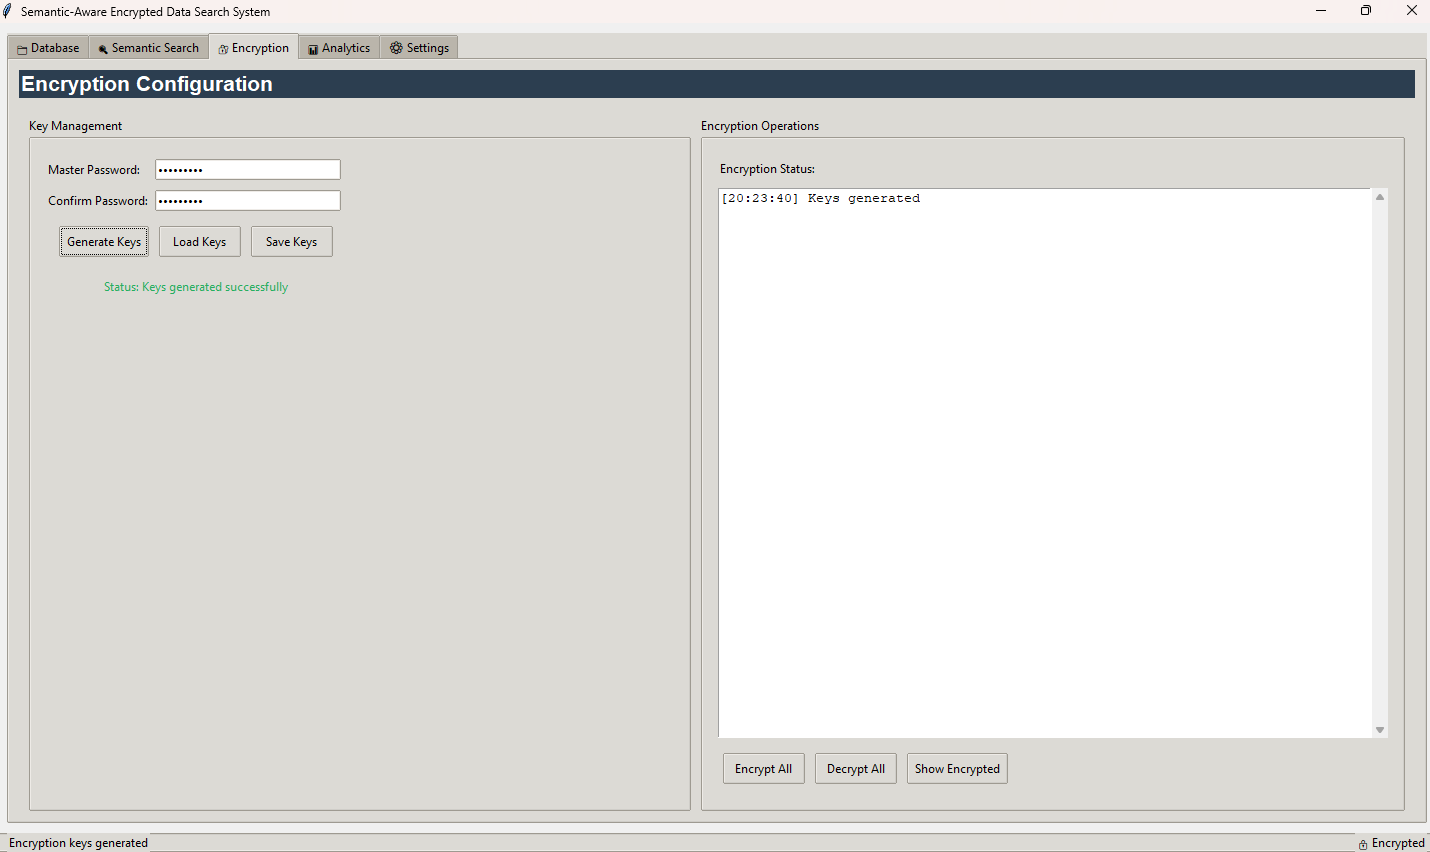Open the Analytics tab

[x=339, y=48]
